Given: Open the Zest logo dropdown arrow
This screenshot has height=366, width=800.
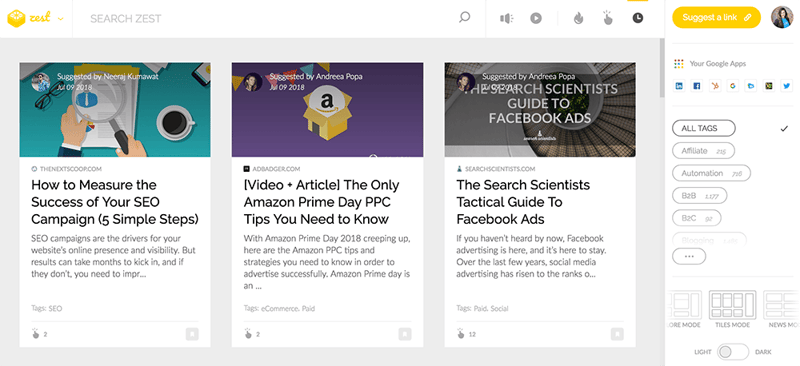Looking at the screenshot, I should pyautogui.click(x=61, y=19).
